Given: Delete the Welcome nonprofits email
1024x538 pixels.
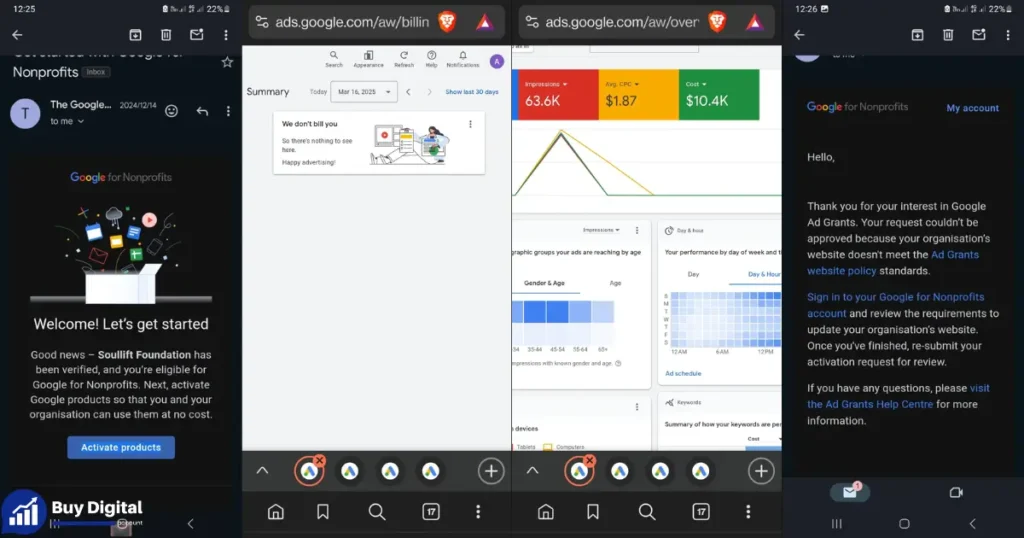Looking at the screenshot, I should tap(166, 35).
